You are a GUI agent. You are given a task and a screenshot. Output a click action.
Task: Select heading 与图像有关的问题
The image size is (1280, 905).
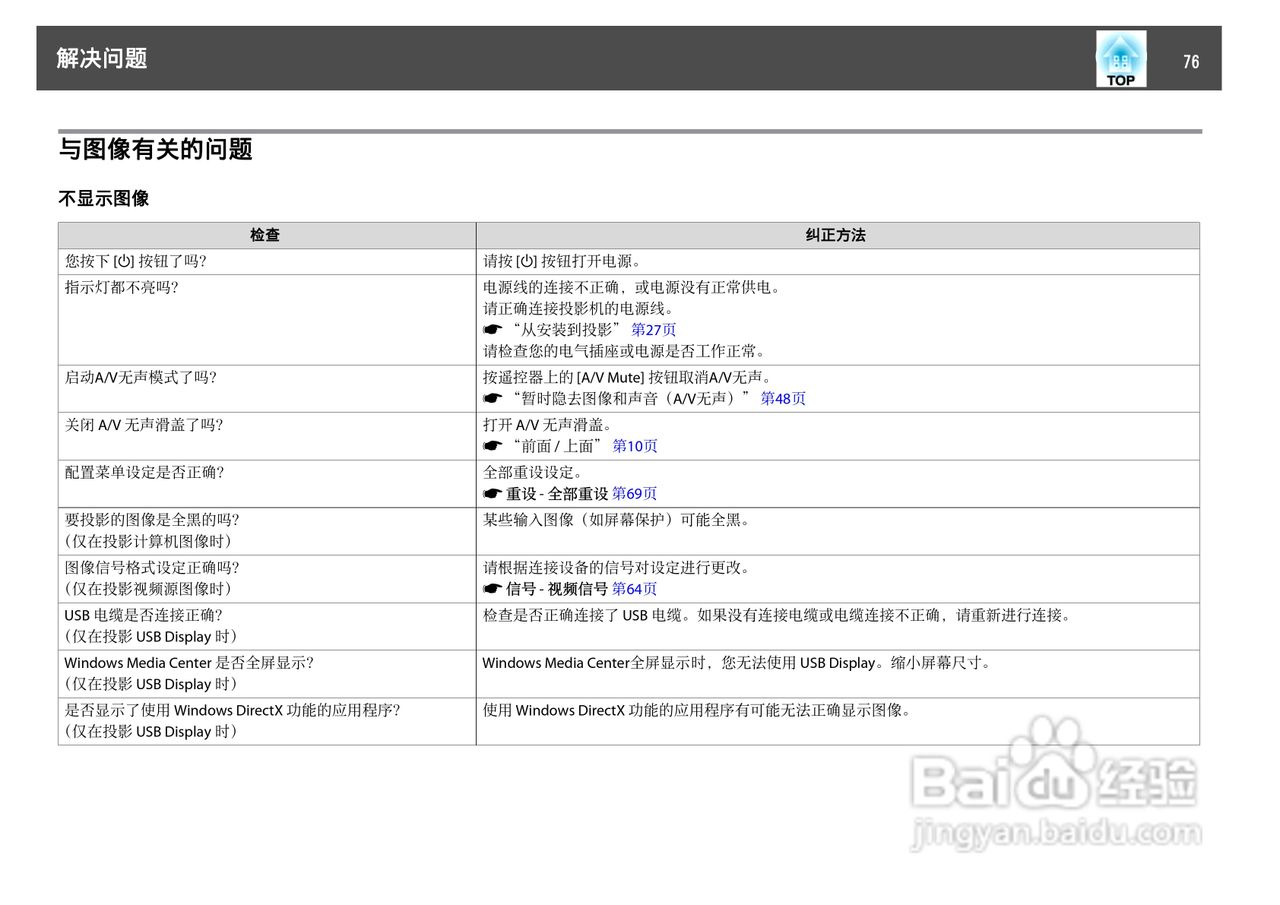pyautogui.click(x=155, y=149)
